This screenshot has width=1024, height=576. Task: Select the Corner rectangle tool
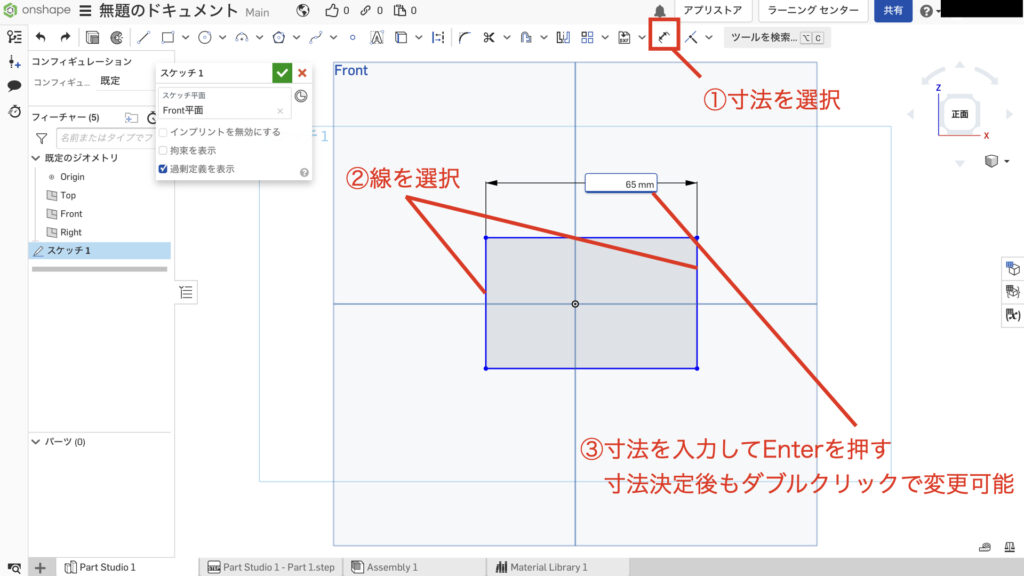(x=168, y=37)
